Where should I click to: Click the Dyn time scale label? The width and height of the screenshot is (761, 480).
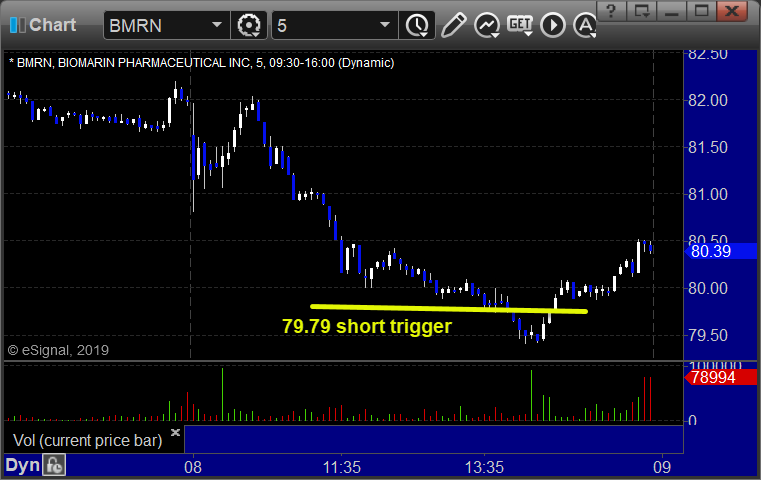[x=22, y=465]
